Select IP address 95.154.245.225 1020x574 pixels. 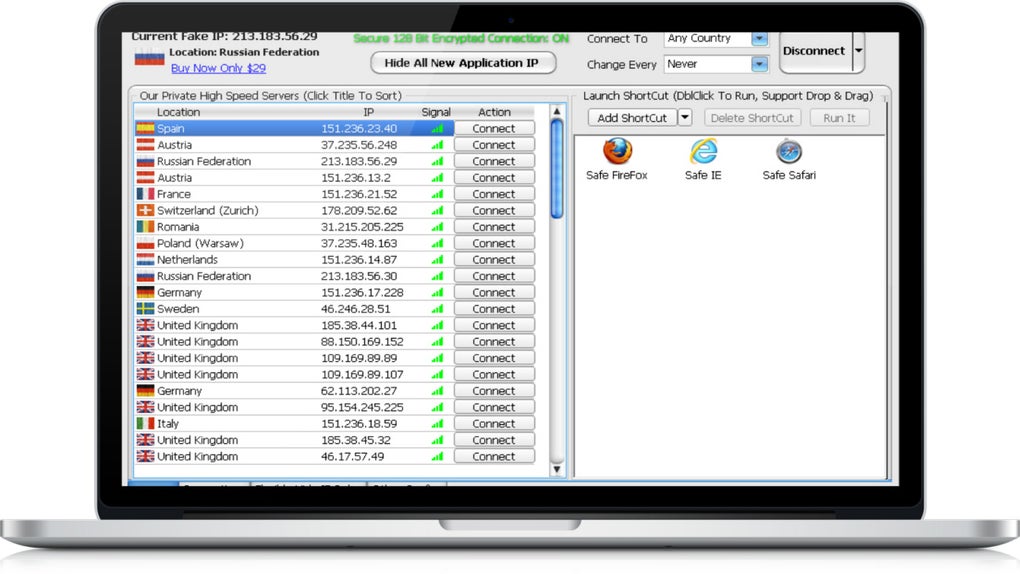point(362,407)
